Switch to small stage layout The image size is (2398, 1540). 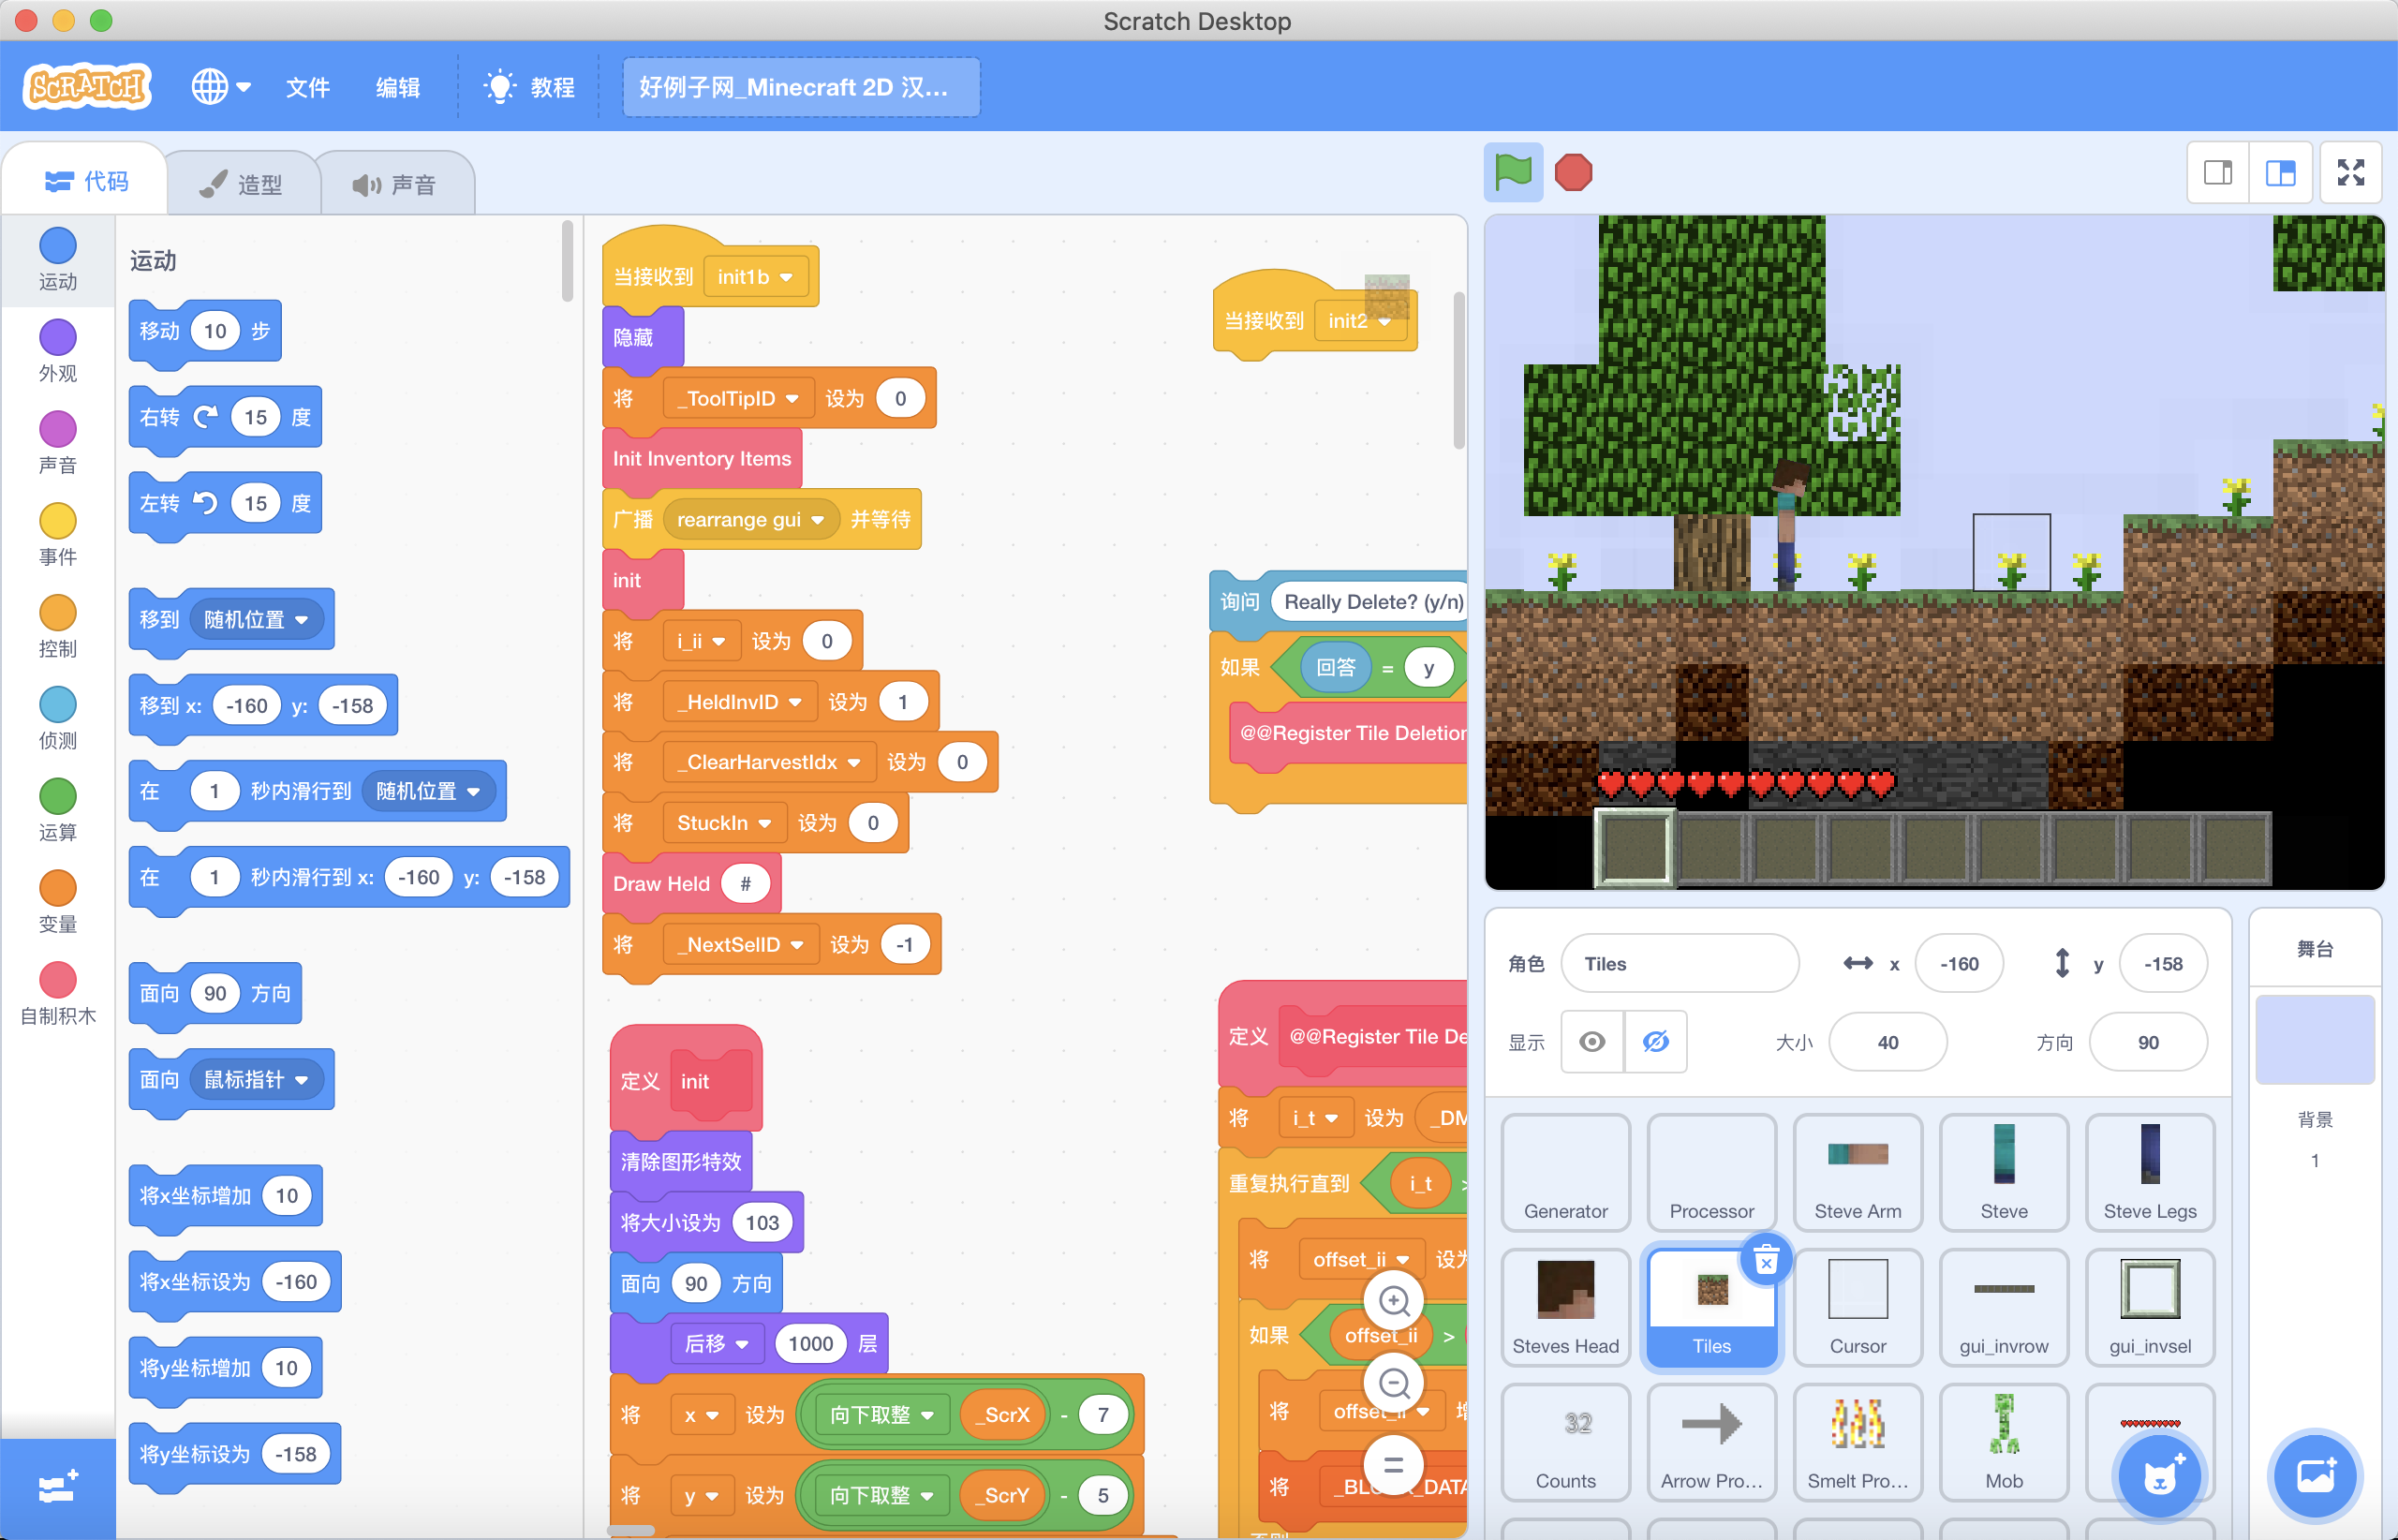coord(2218,173)
